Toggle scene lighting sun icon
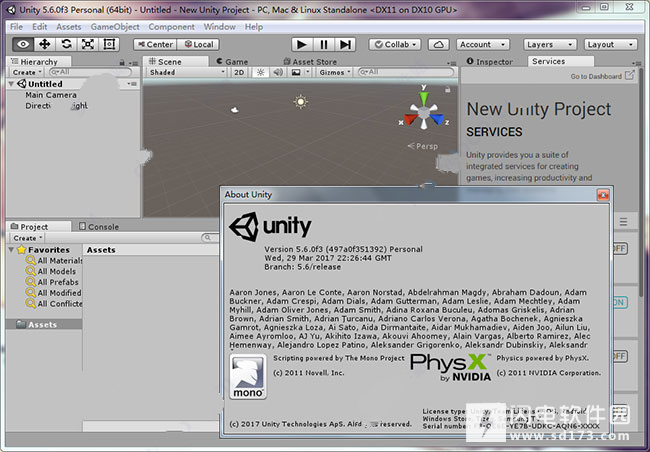The height and width of the screenshot is (452, 650). [x=261, y=72]
